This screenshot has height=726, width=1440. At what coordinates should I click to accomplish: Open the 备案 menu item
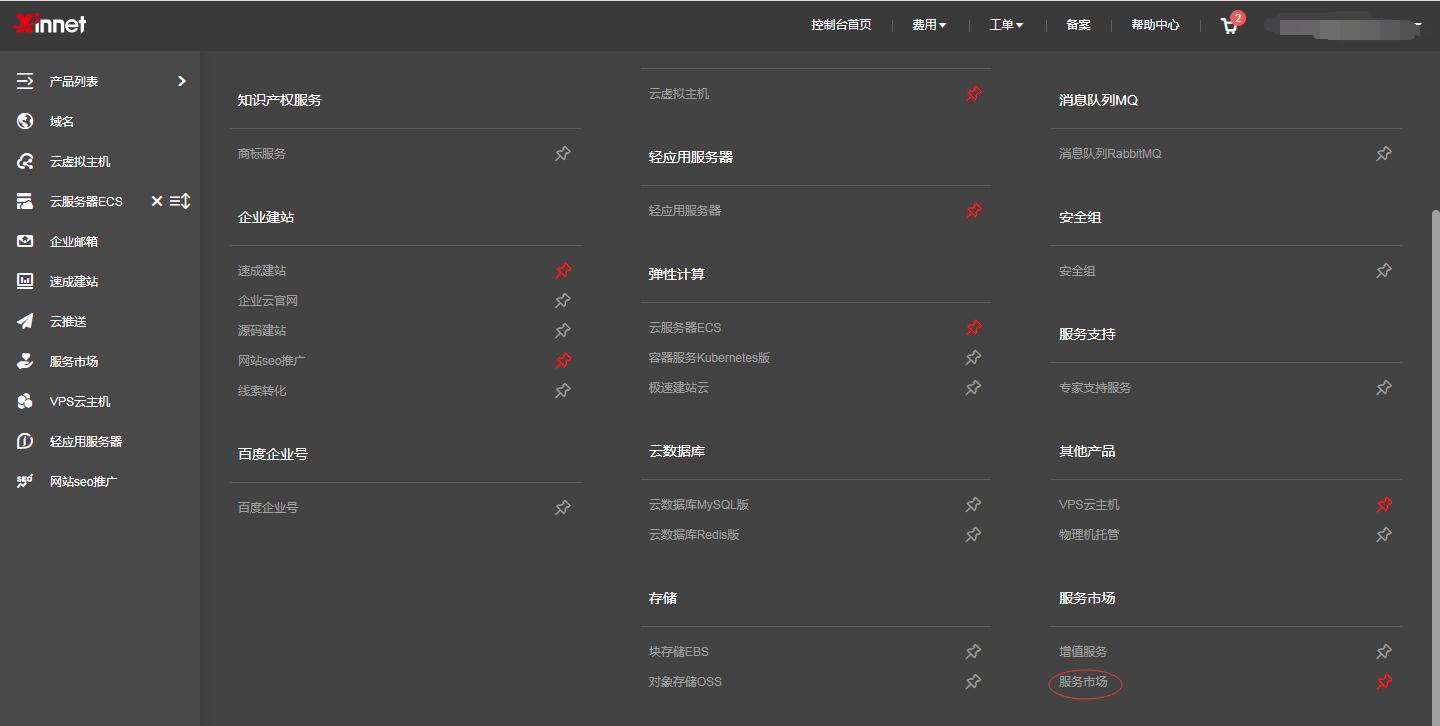[x=1078, y=25]
